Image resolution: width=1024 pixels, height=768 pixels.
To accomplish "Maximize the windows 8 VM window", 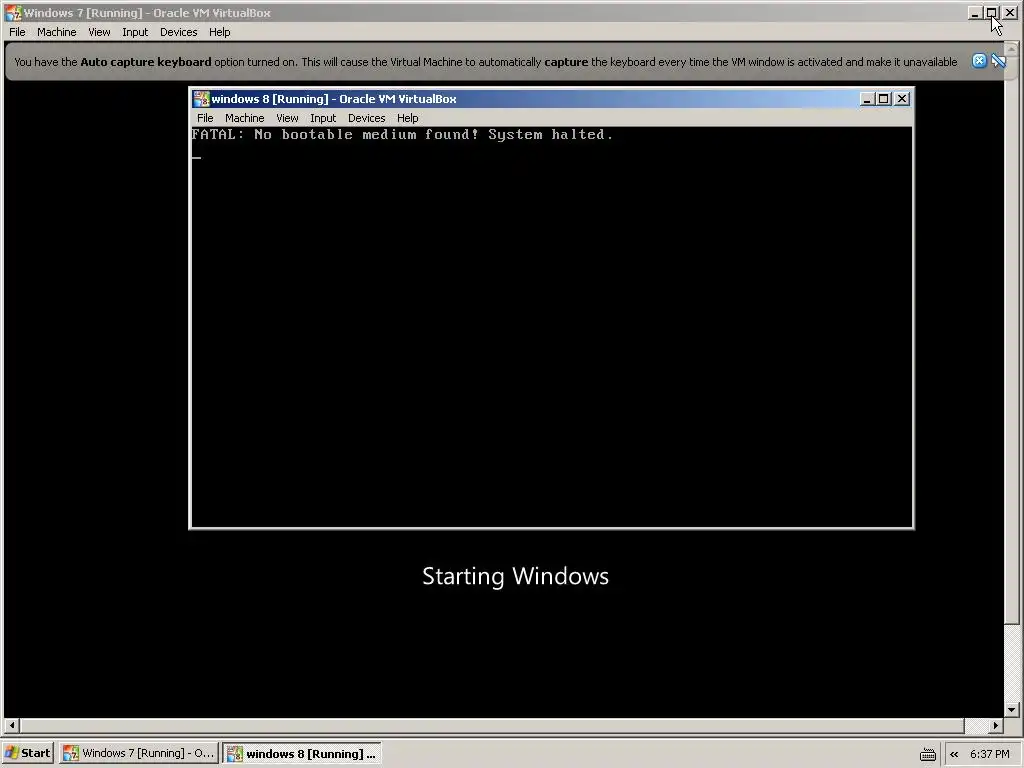I will coord(884,99).
